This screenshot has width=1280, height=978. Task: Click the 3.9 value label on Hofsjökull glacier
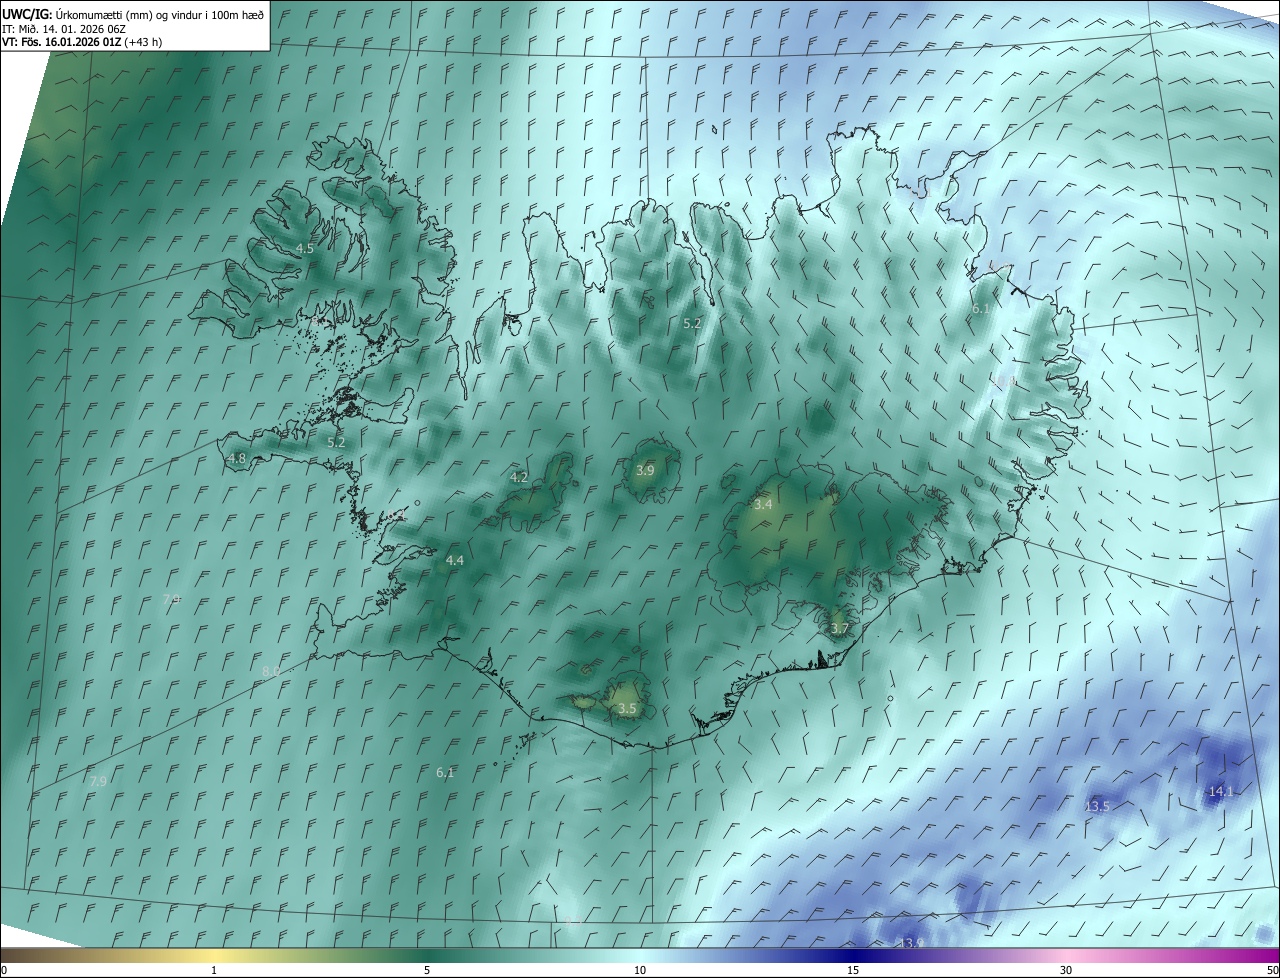coord(645,470)
